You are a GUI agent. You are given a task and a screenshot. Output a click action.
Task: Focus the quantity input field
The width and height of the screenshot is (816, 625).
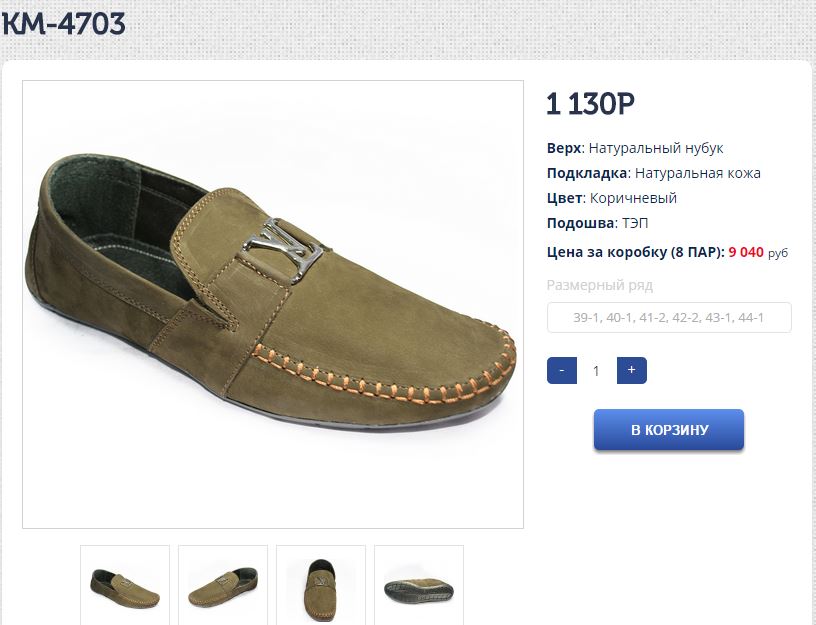pyautogui.click(x=597, y=371)
